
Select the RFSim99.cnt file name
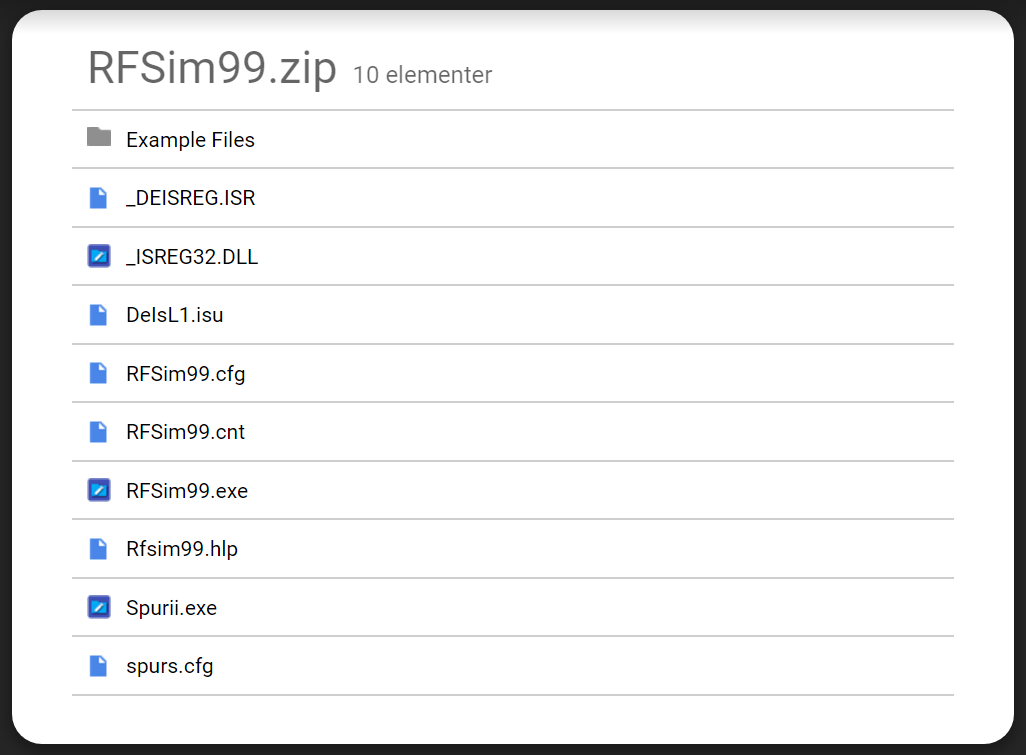click(x=185, y=432)
